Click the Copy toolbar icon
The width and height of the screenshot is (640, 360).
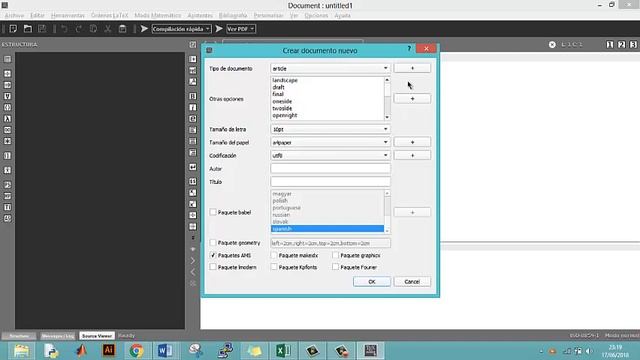93,29
